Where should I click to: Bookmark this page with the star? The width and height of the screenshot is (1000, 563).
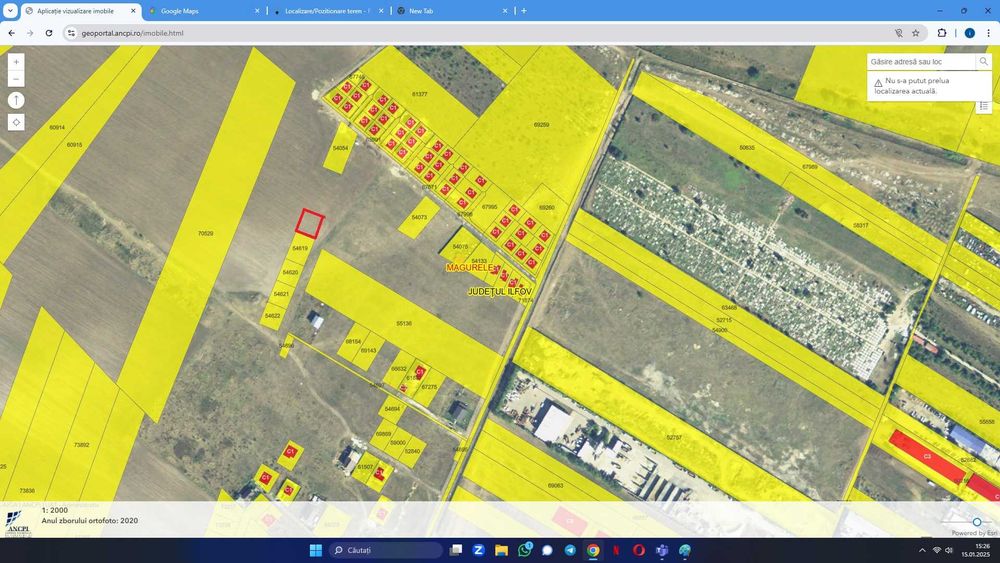tap(916, 33)
